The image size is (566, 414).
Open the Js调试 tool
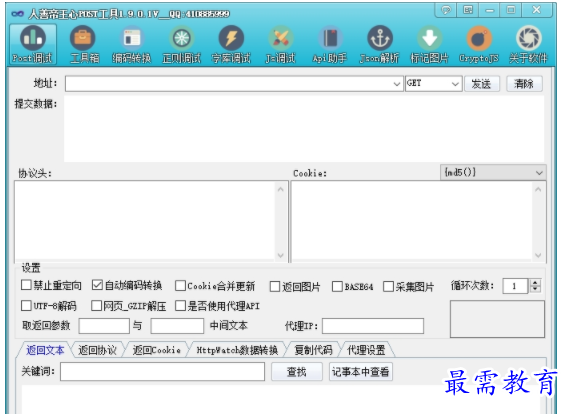[280, 44]
